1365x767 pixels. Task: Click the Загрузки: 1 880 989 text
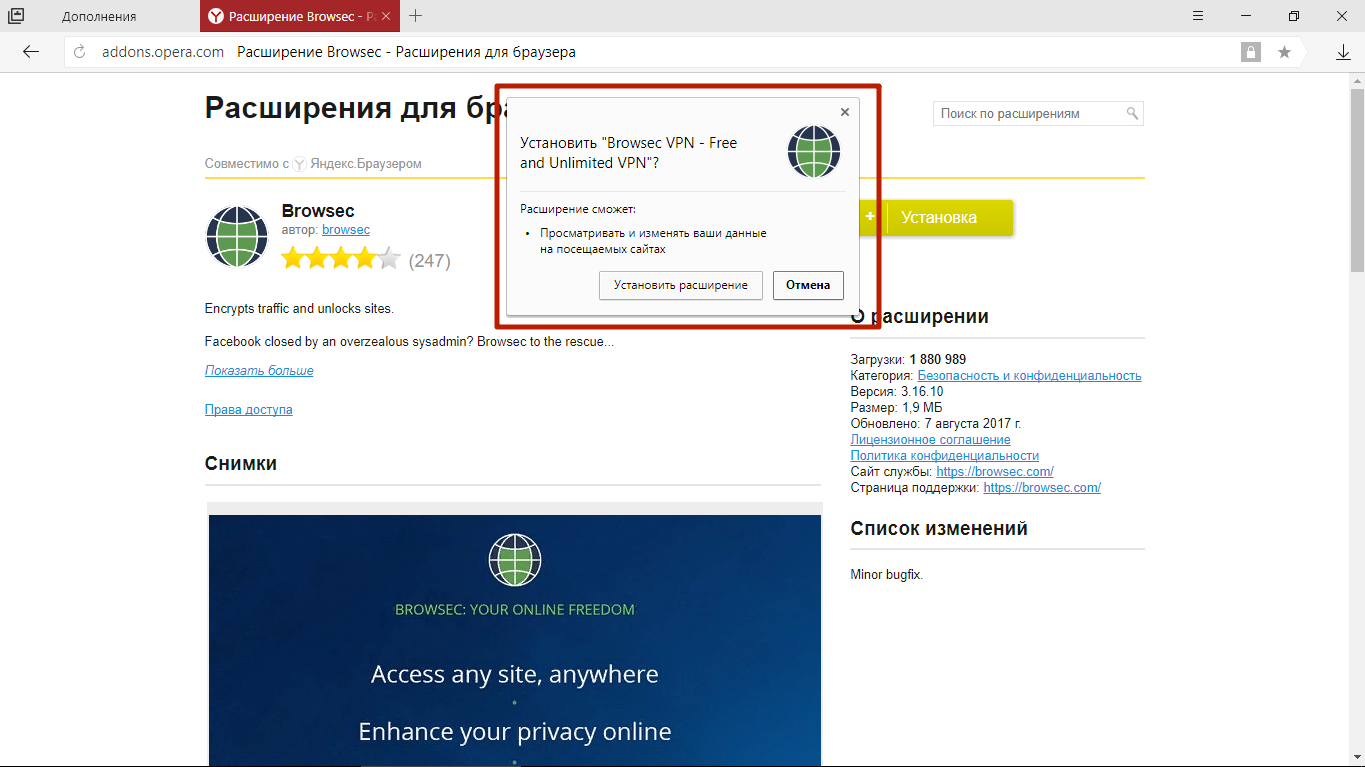point(908,360)
